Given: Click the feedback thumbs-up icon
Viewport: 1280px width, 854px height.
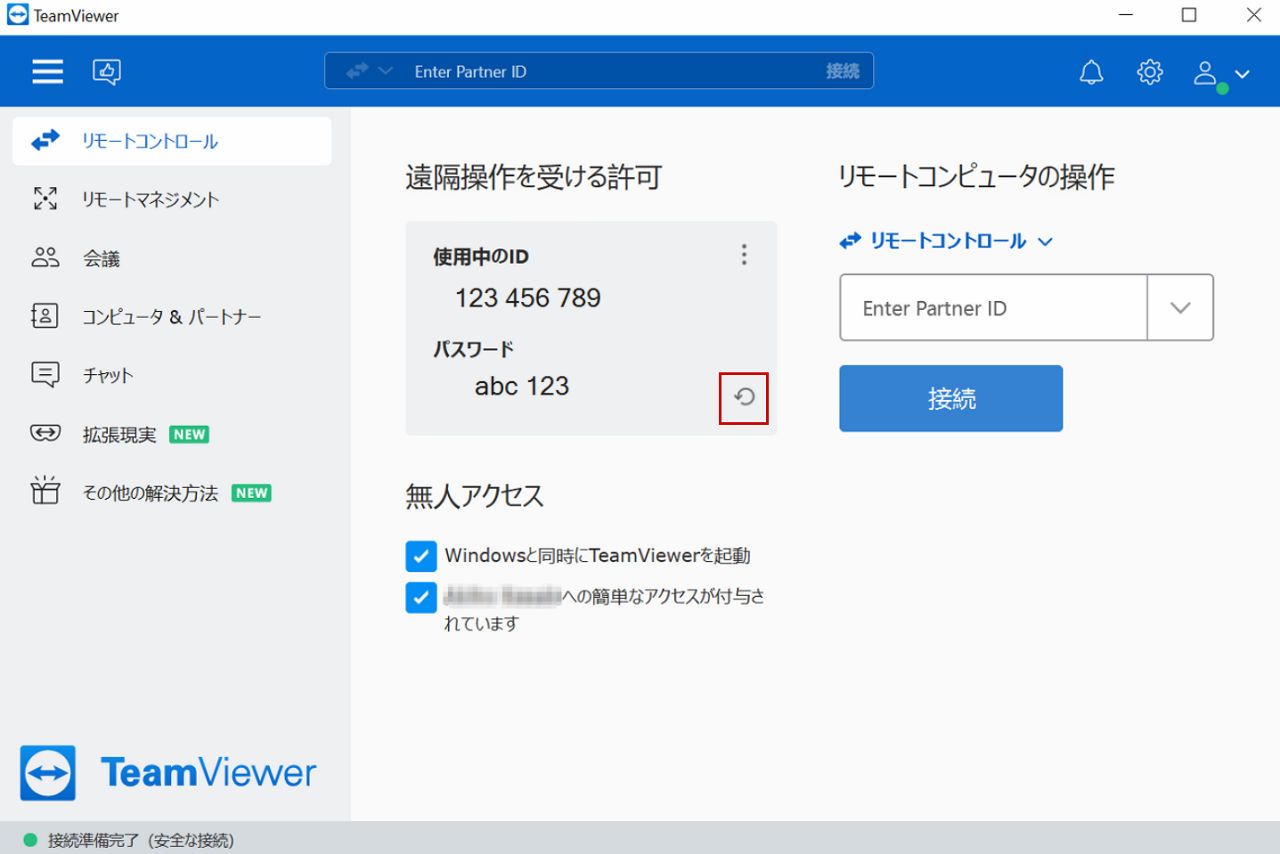Looking at the screenshot, I should point(107,71).
